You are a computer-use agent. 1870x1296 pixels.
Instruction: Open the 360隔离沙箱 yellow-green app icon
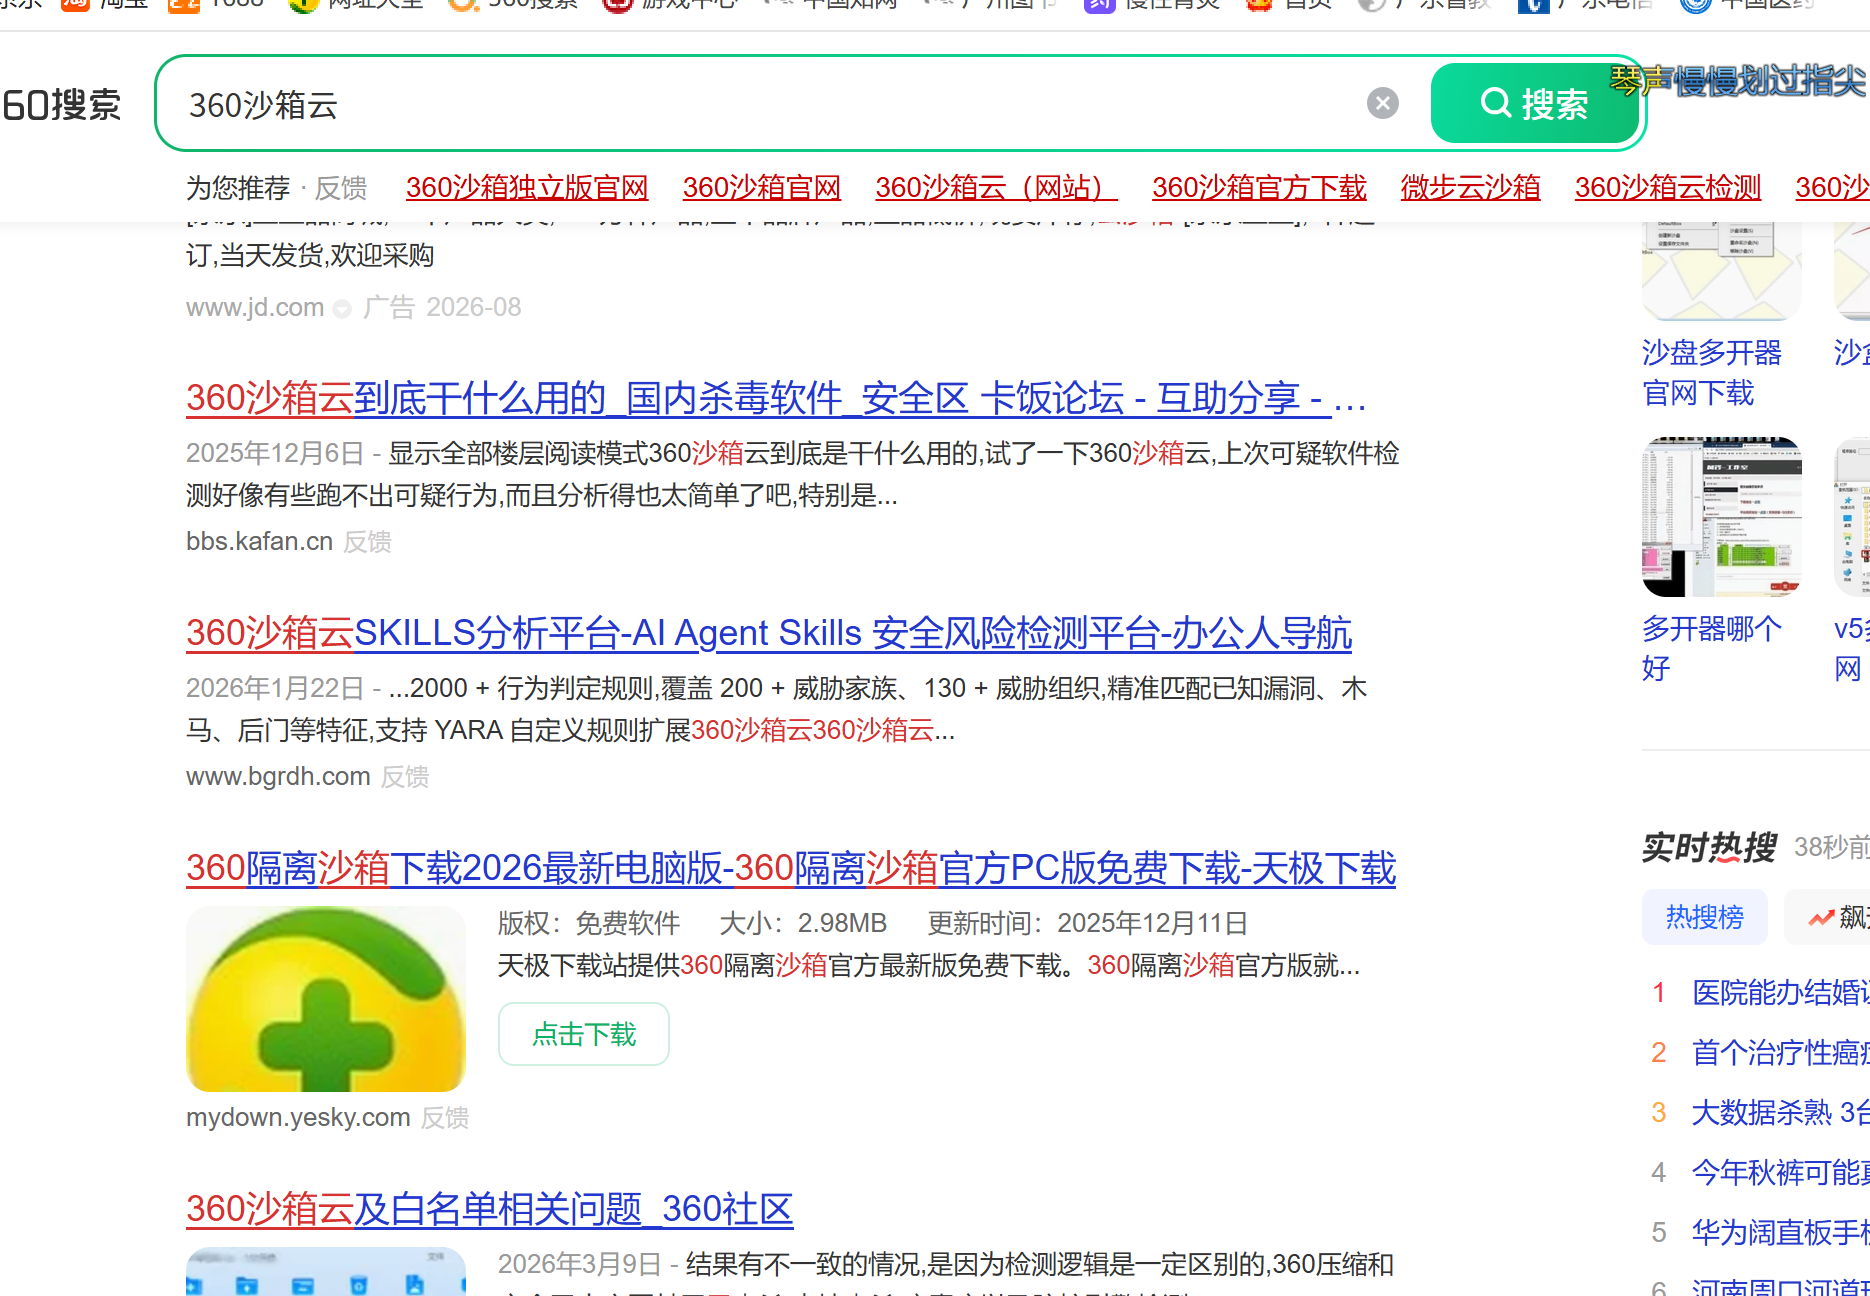326,999
